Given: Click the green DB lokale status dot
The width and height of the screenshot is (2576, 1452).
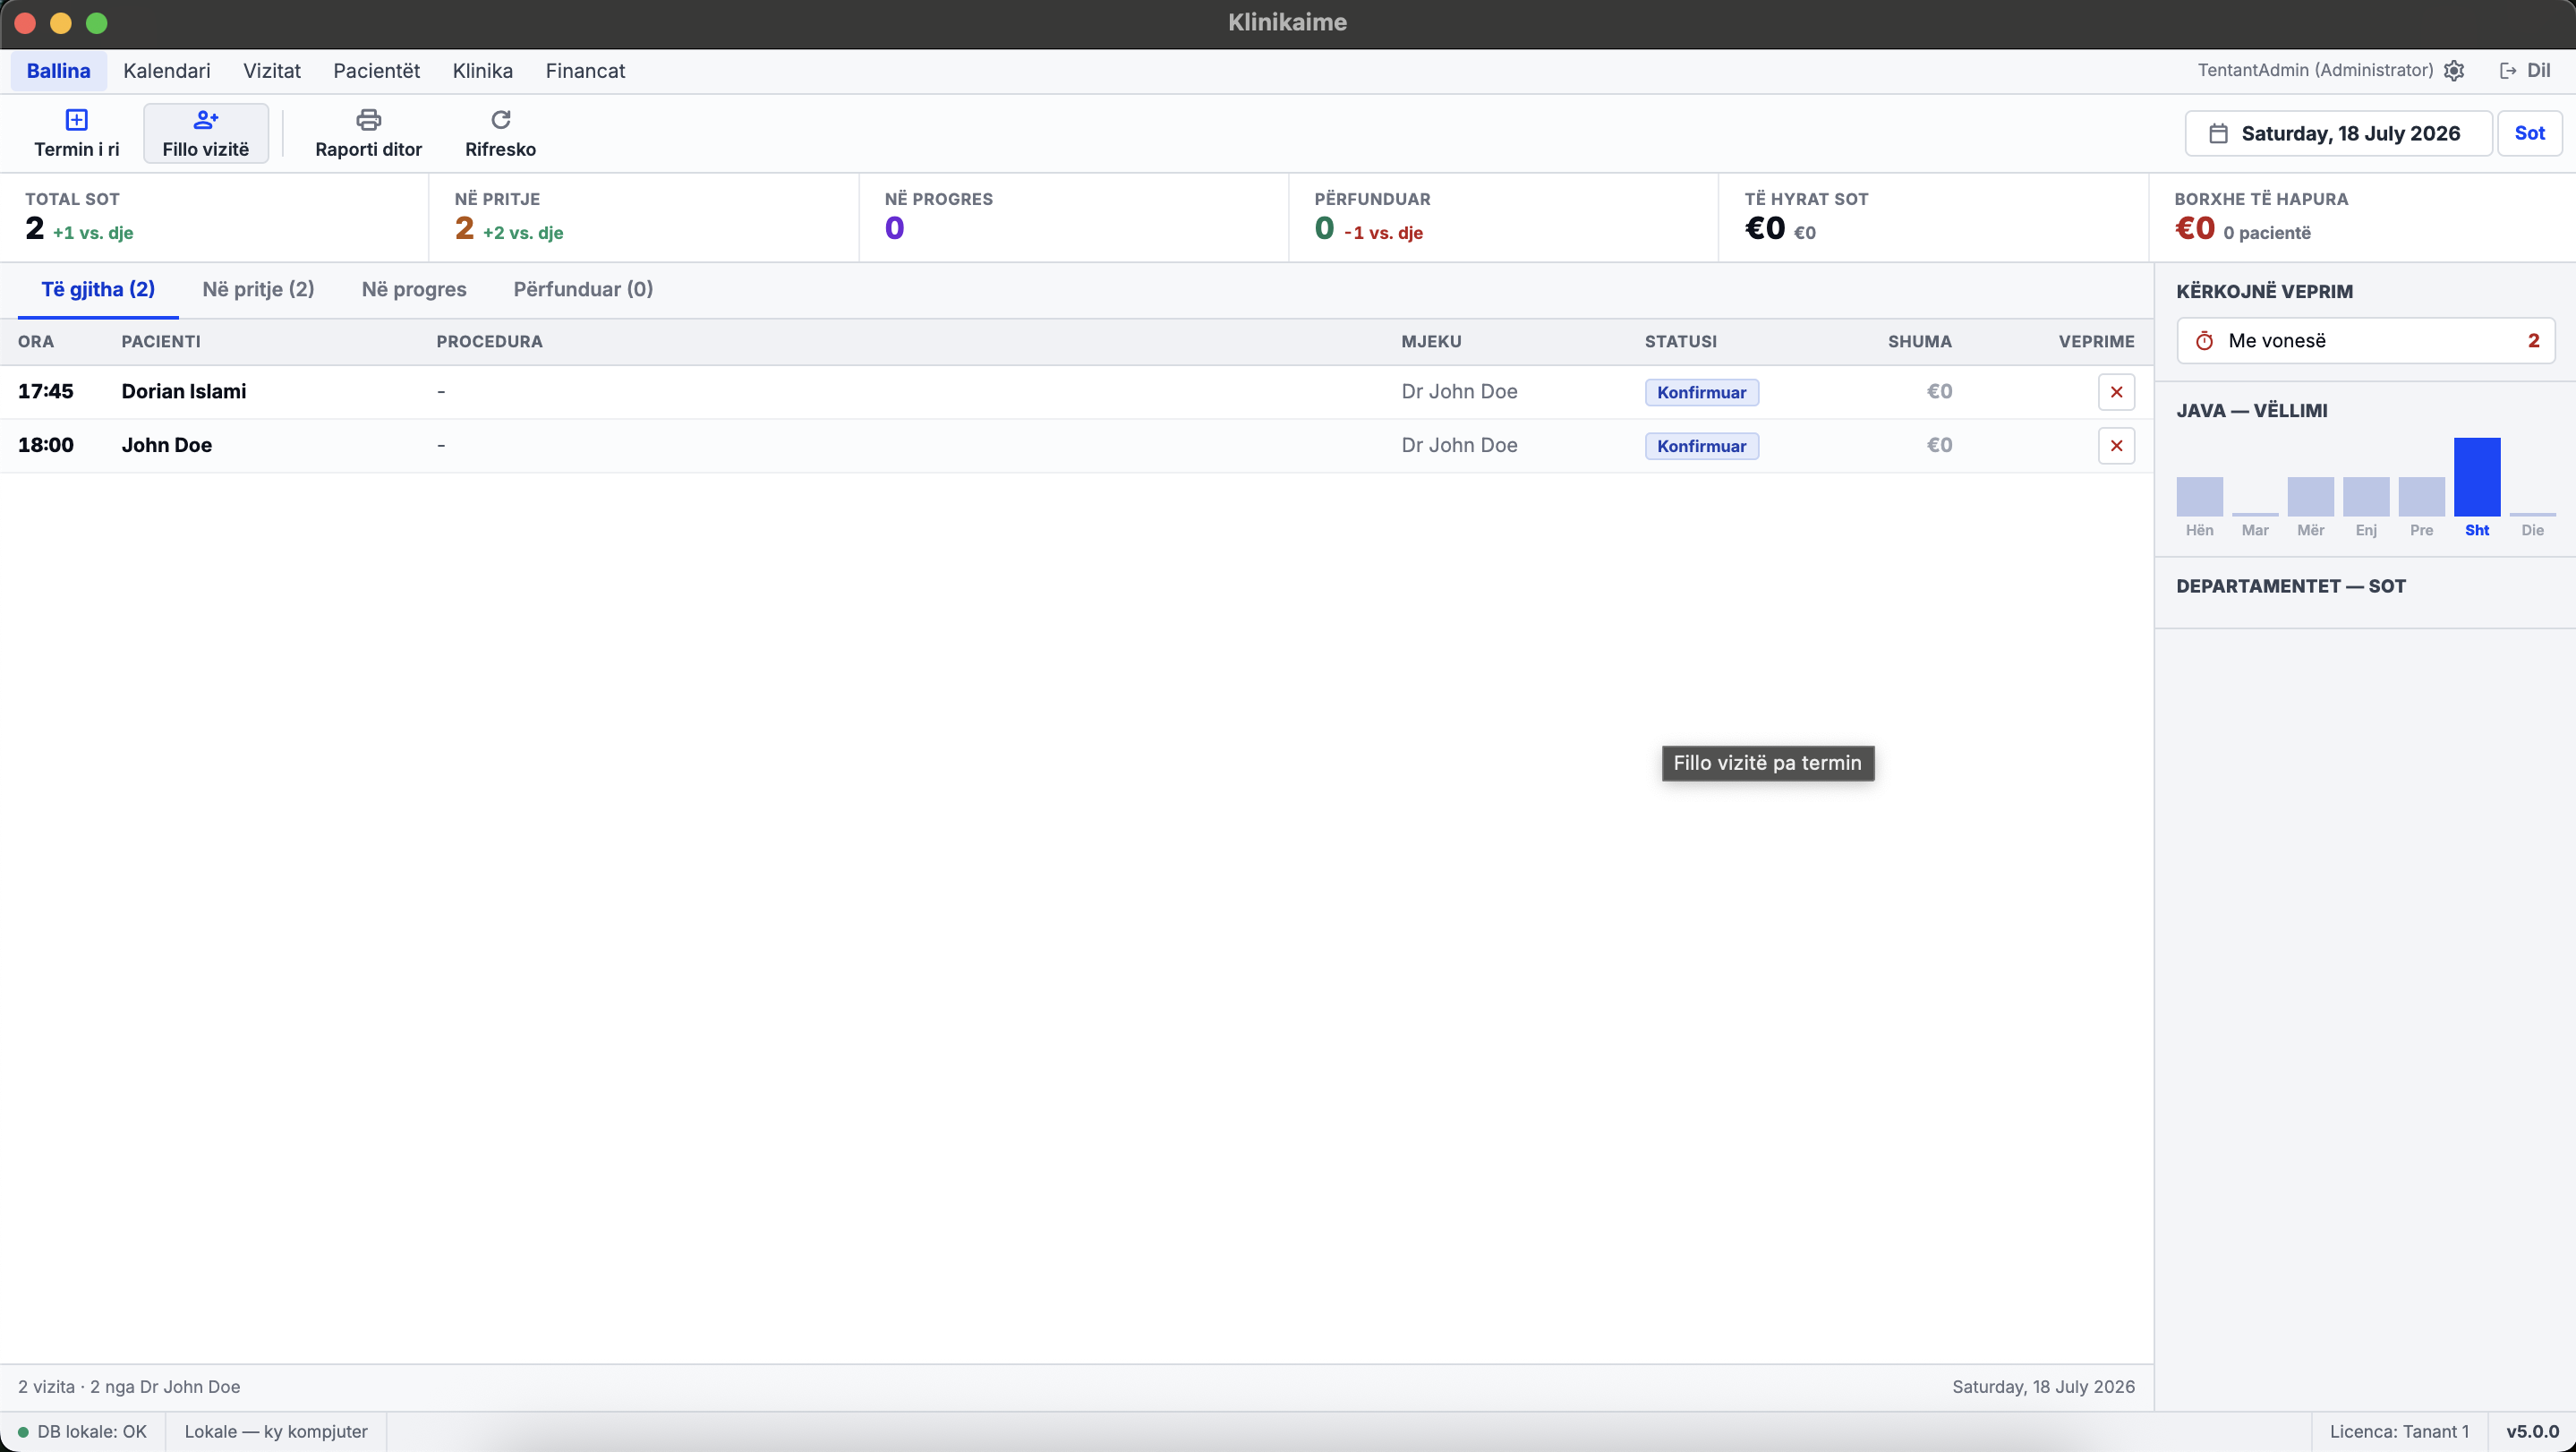Looking at the screenshot, I should 23,1432.
